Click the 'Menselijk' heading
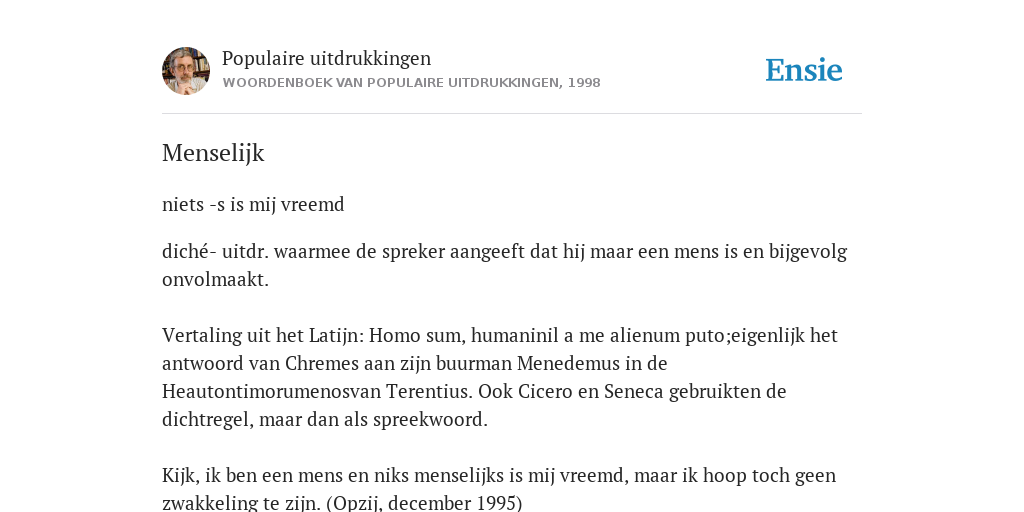Image resolution: width=1024 pixels, height=512 pixels. pyautogui.click(x=213, y=153)
